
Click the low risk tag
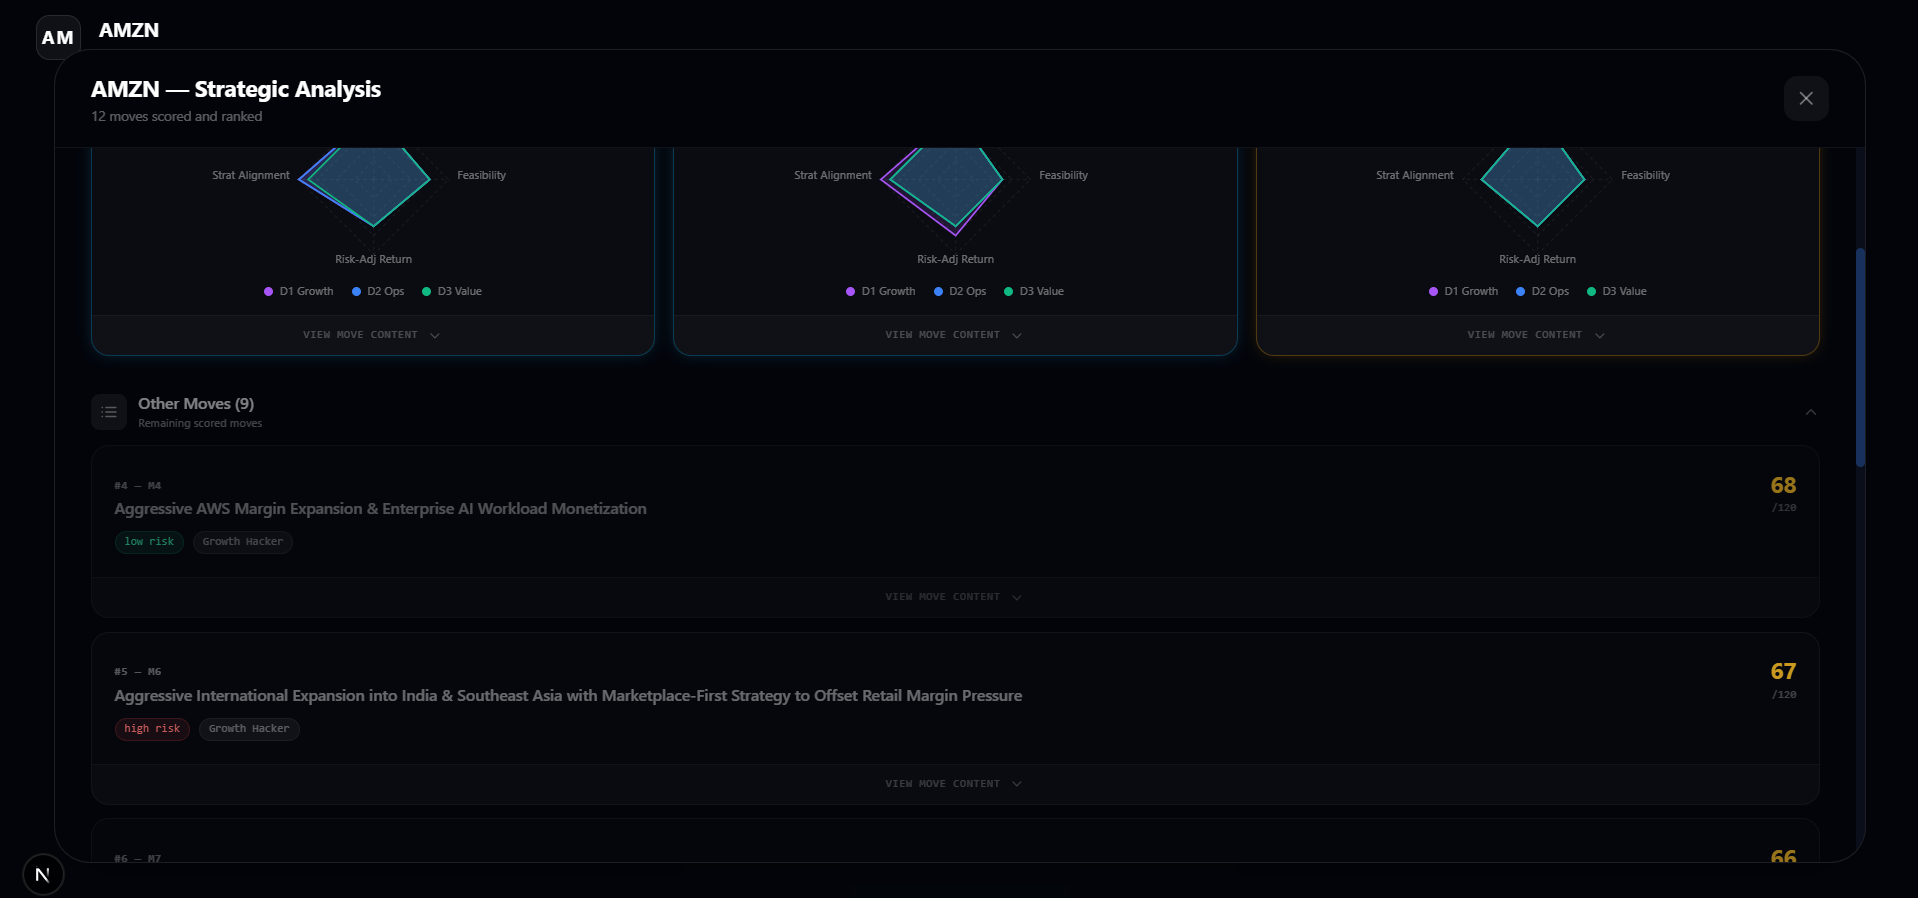point(149,542)
